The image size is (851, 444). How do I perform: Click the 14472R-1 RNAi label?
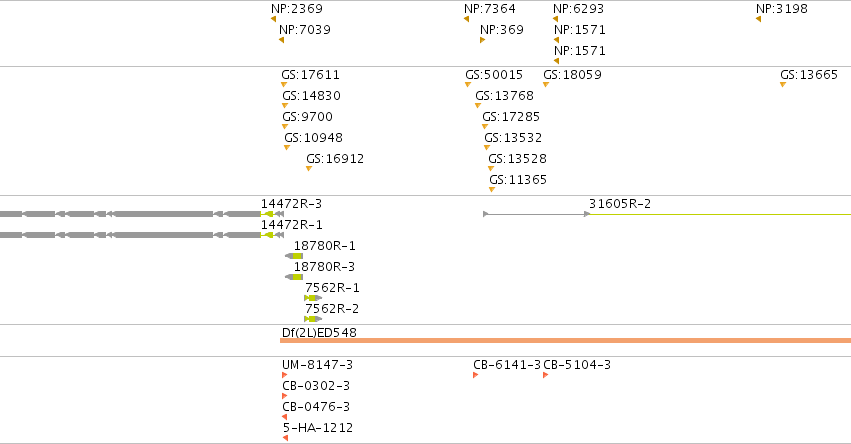[x=291, y=225]
